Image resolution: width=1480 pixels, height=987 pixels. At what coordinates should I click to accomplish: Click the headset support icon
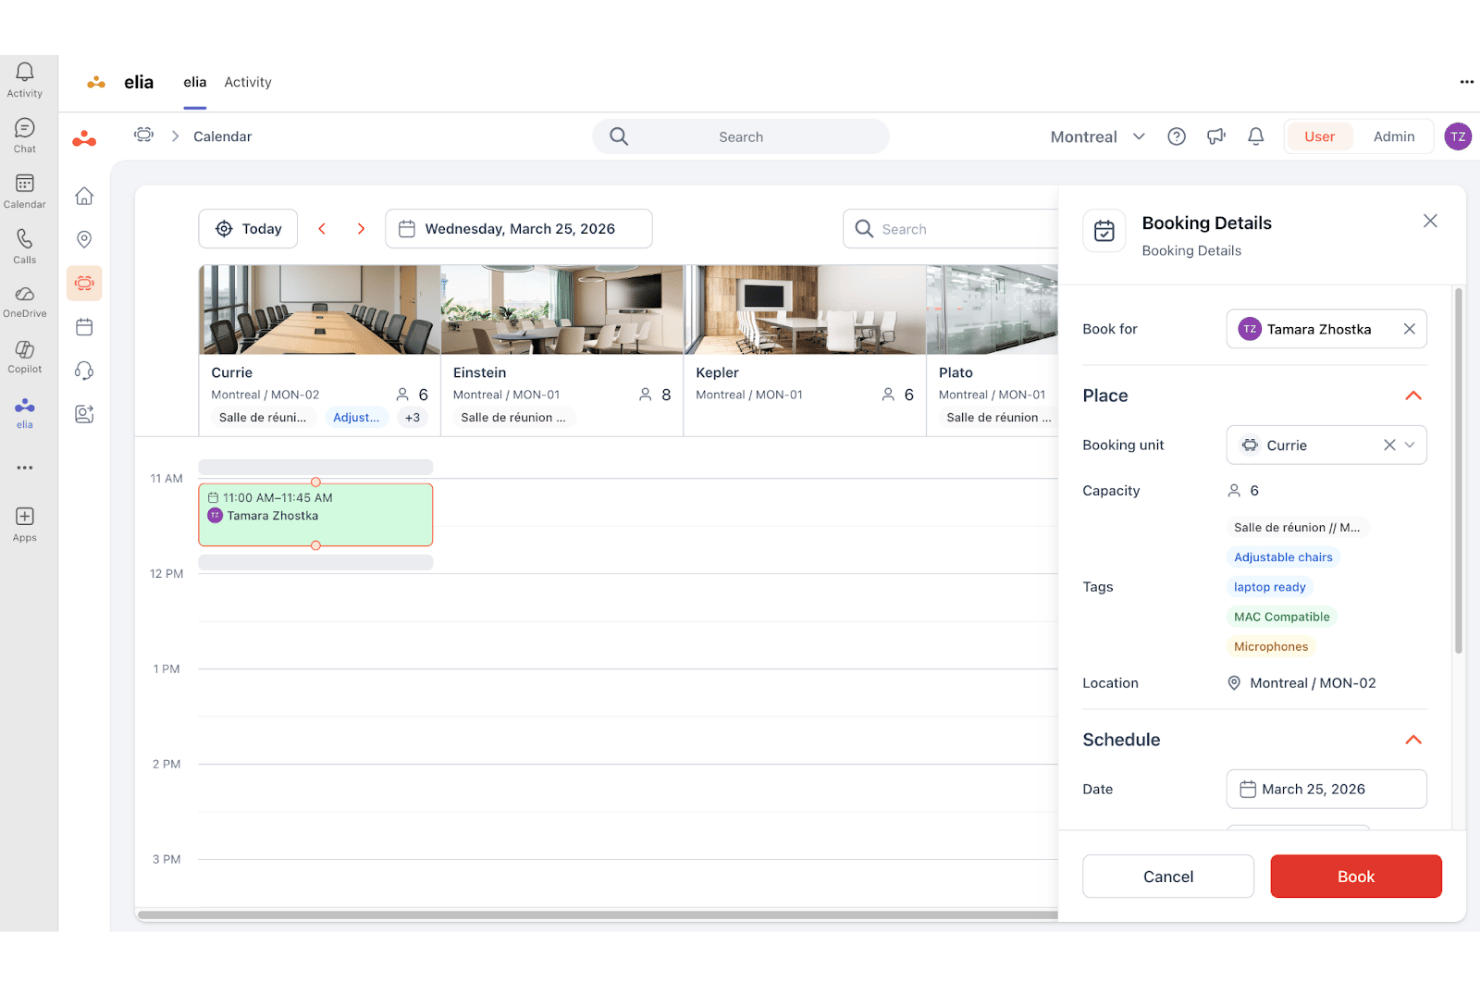85,370
